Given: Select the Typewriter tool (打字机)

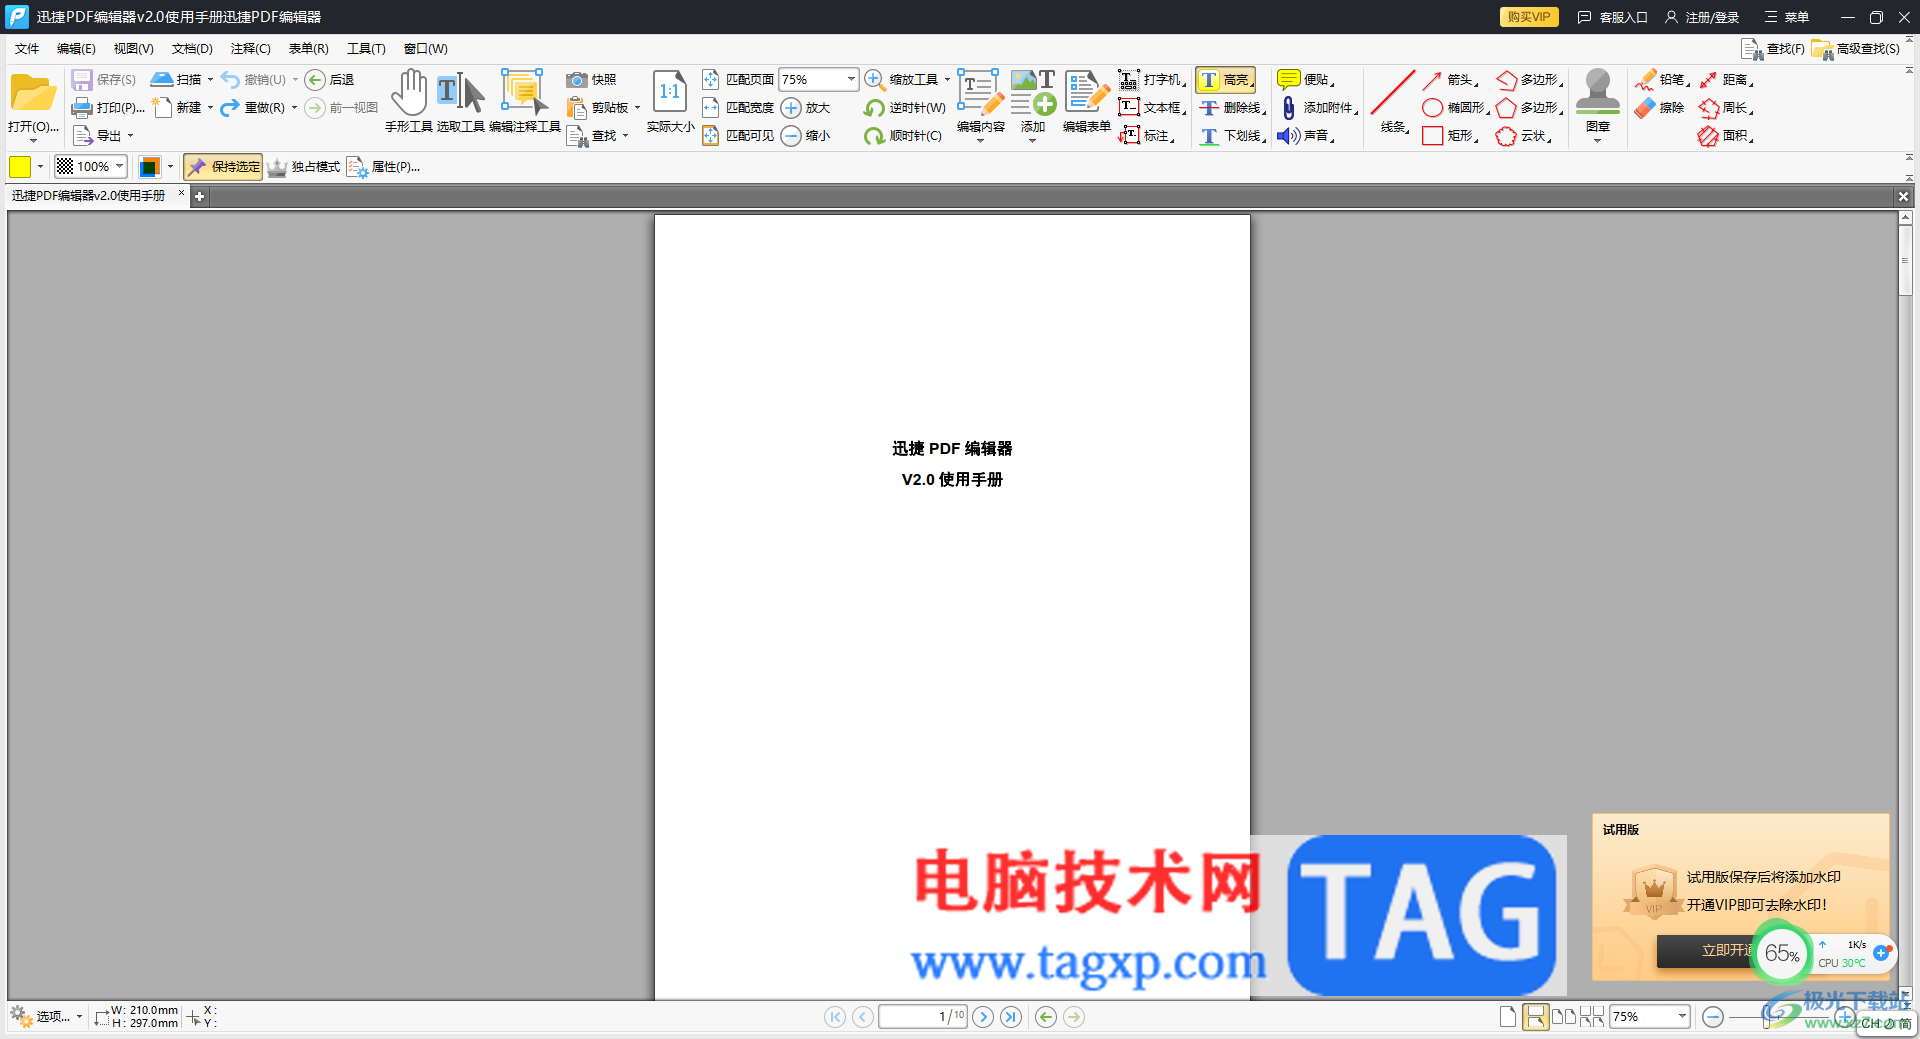Looking at the screenshot, I should pyautogui.click(x=1152, y=80).
